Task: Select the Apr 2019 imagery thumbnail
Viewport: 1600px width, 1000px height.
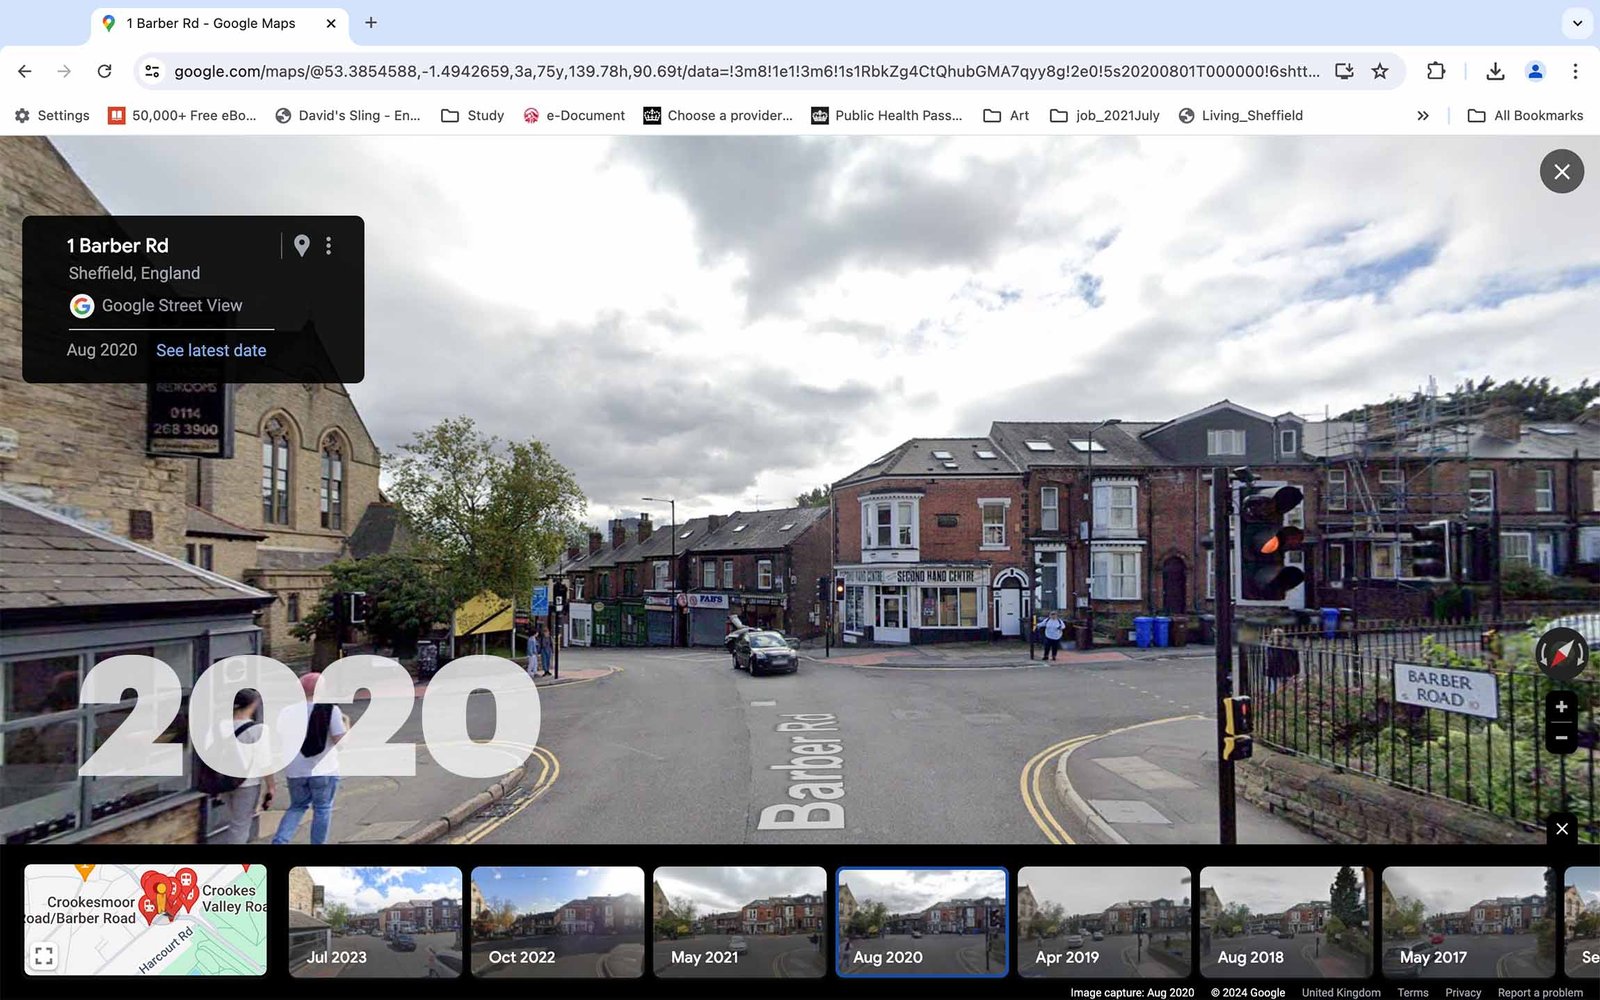Action: pos(1104,922)
